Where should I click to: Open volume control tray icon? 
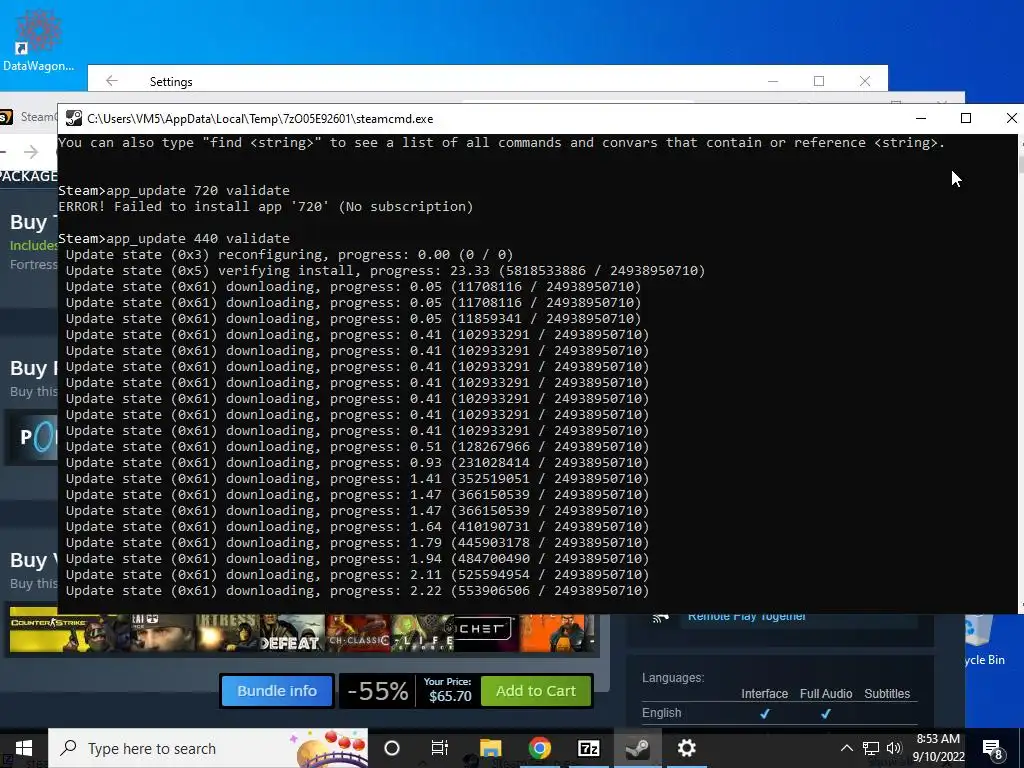(894, 748)
